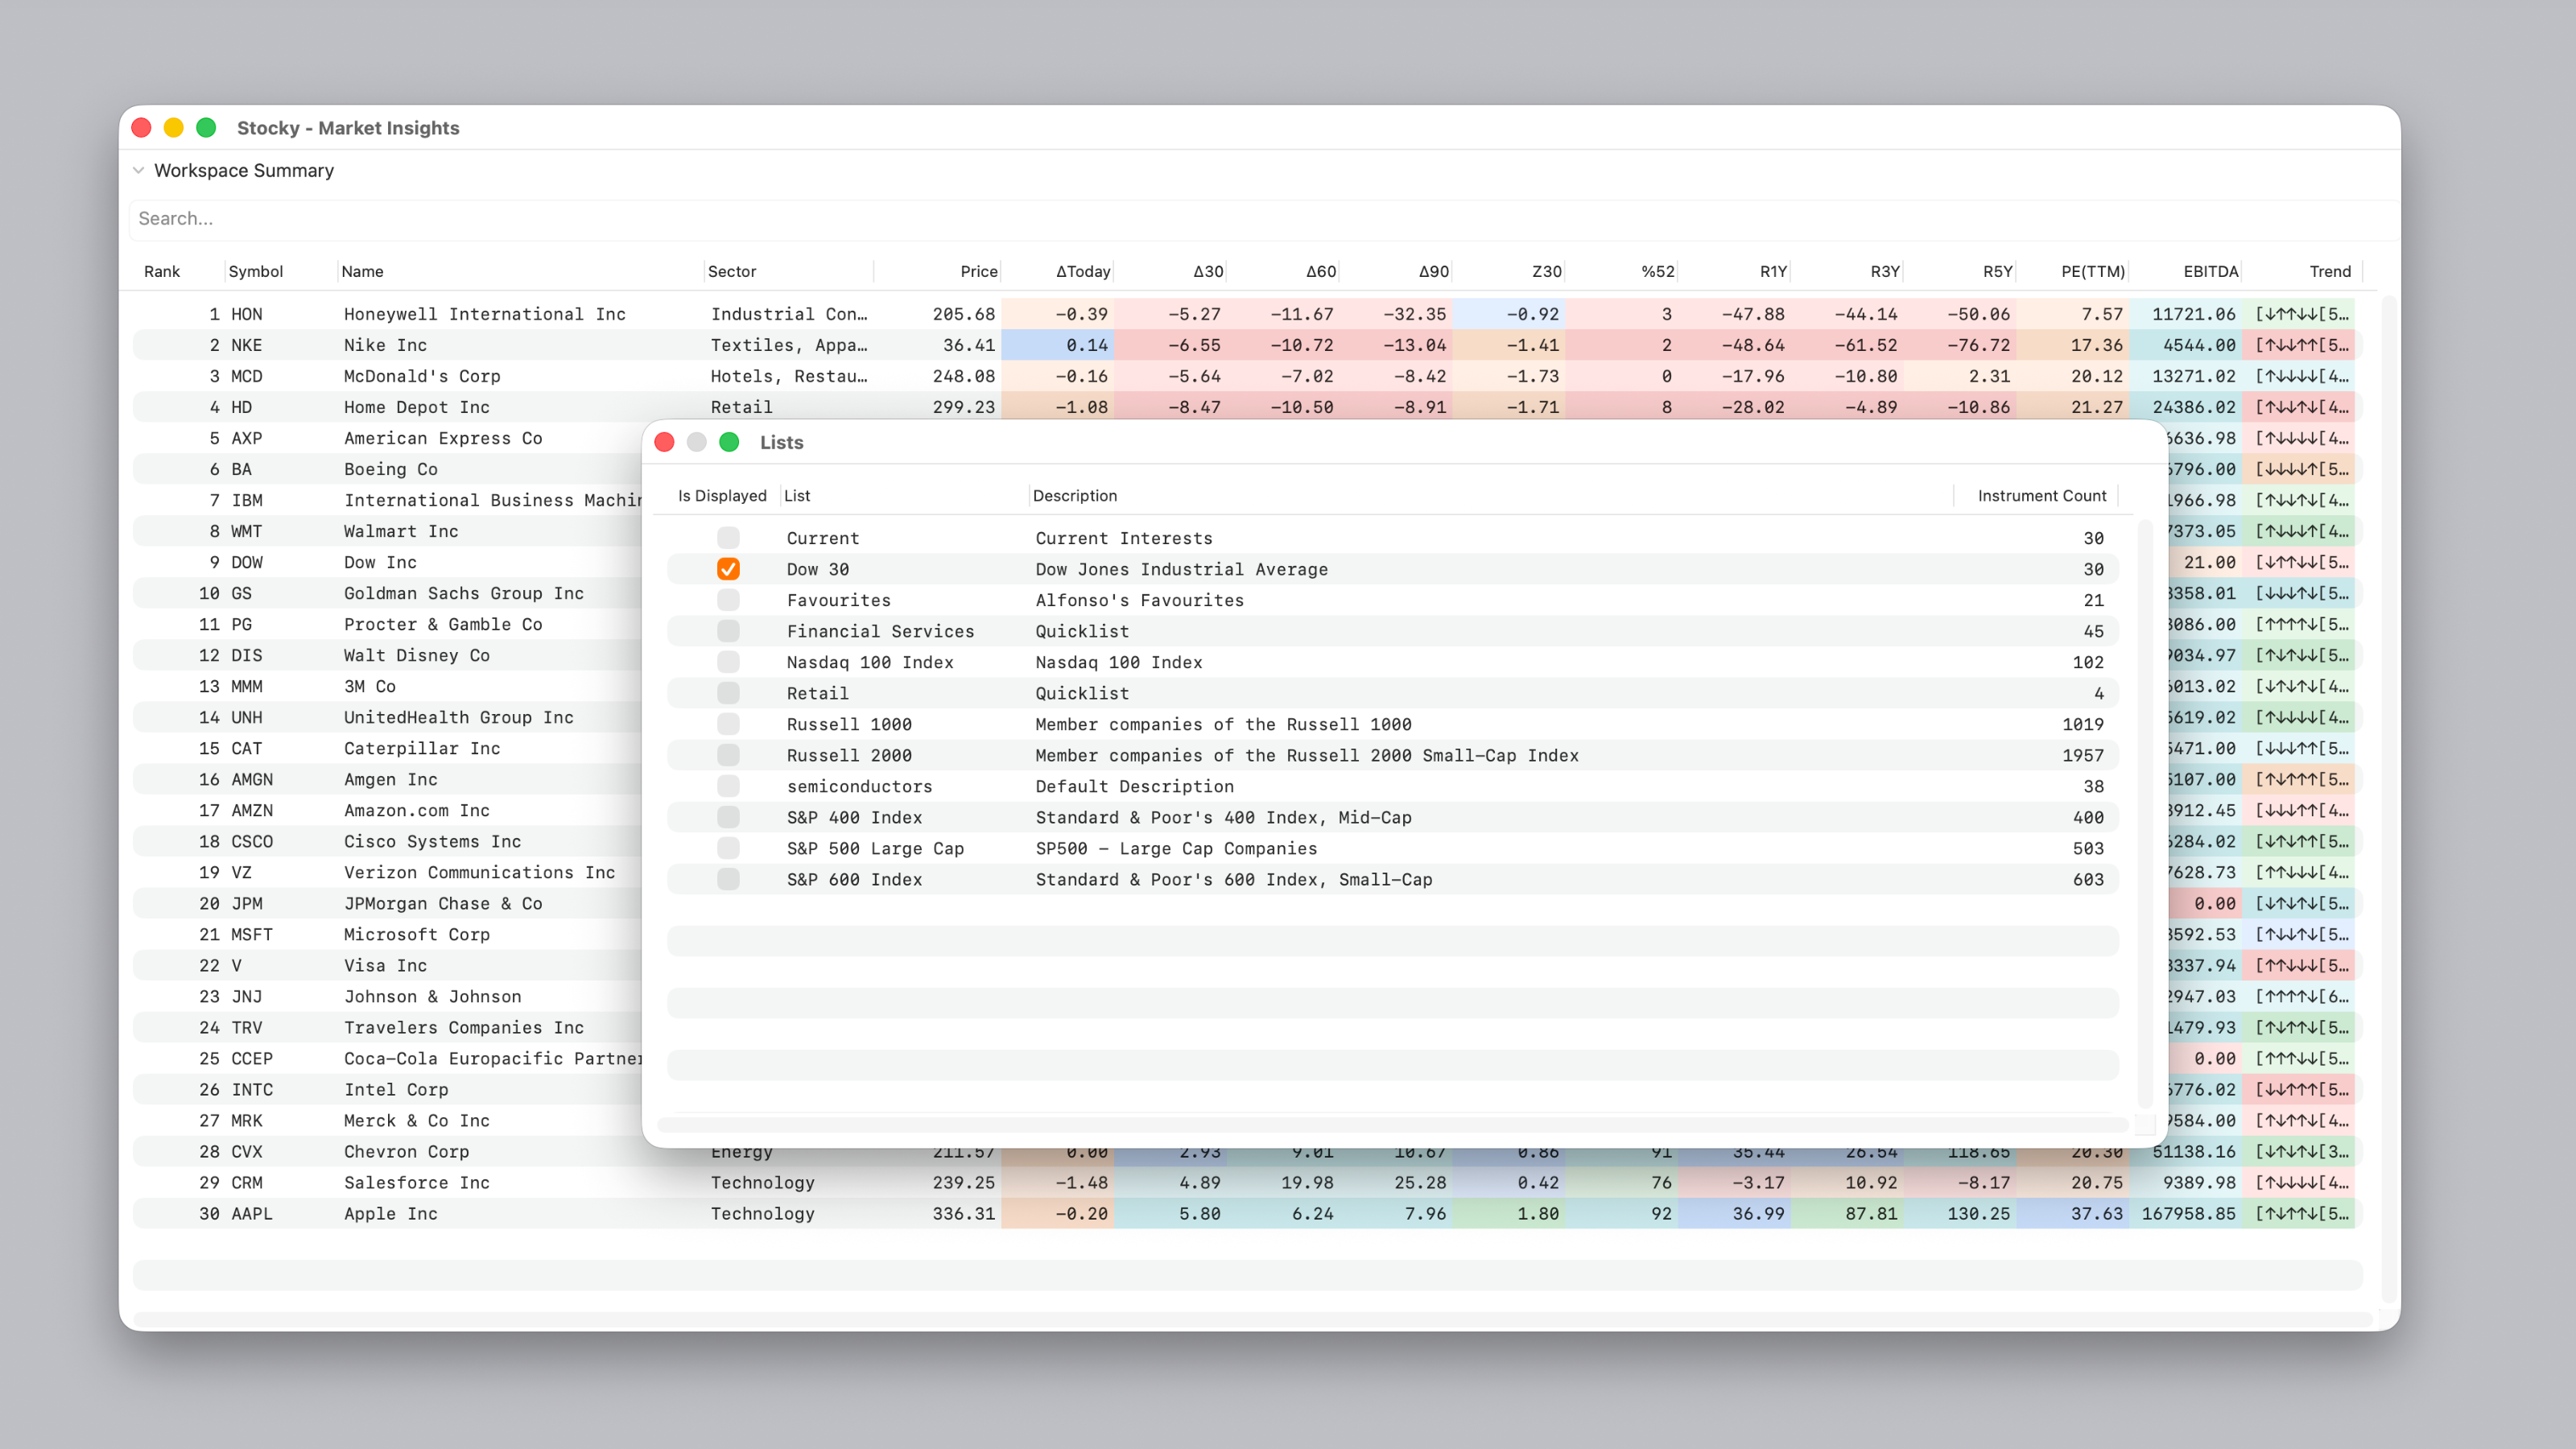This screenshot has width=2576, height=1449.
Task: Sort table by Symbol column header
Action: click(255, 271)
